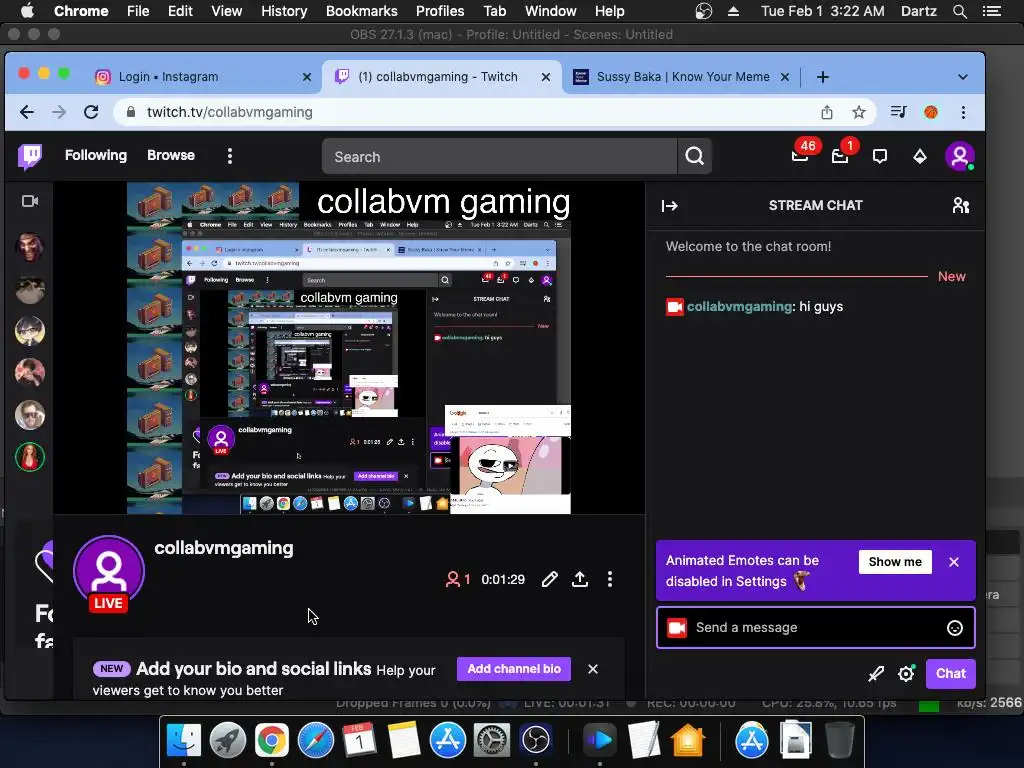Open notifications tray with 1 badge

pyautogui.click(x=840, y=155)
